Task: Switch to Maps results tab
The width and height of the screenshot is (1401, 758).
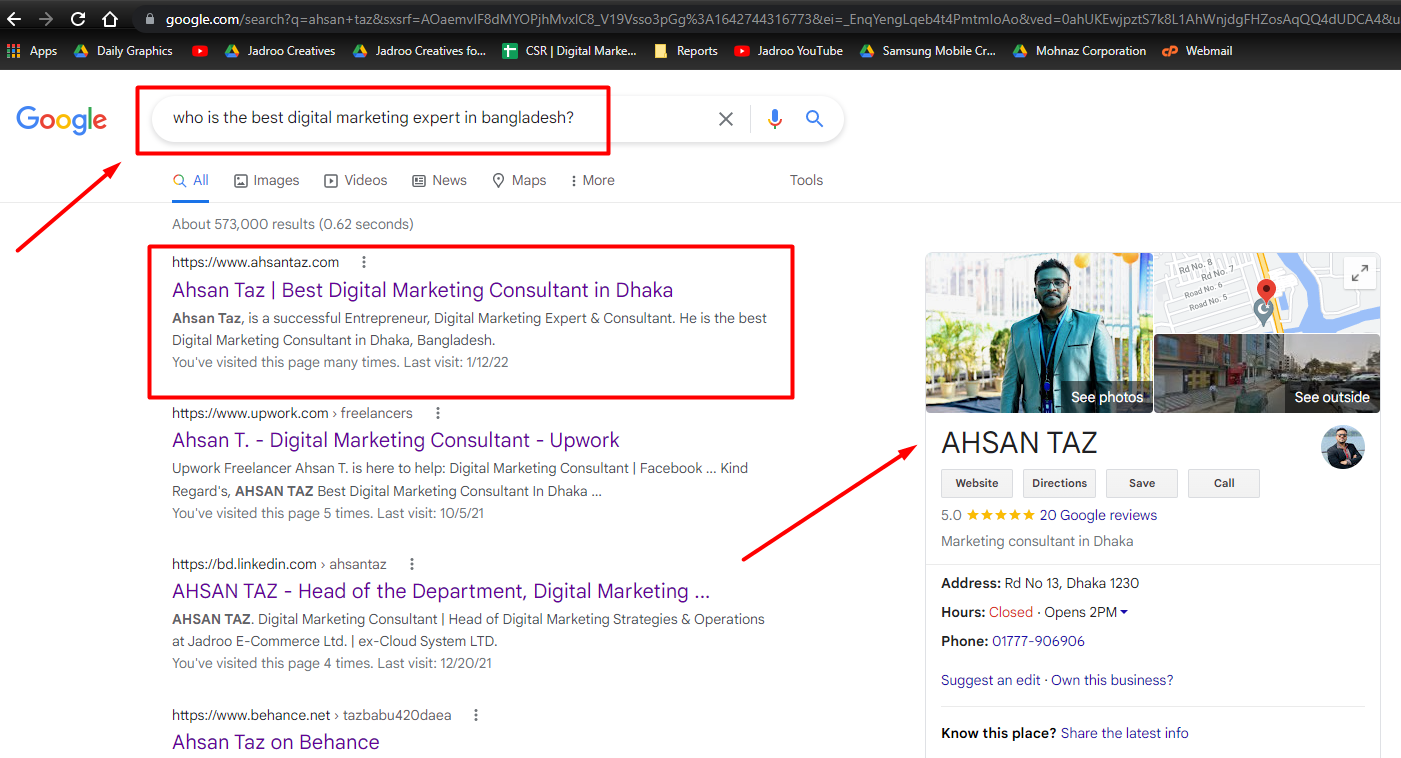Action: point(519,180)
